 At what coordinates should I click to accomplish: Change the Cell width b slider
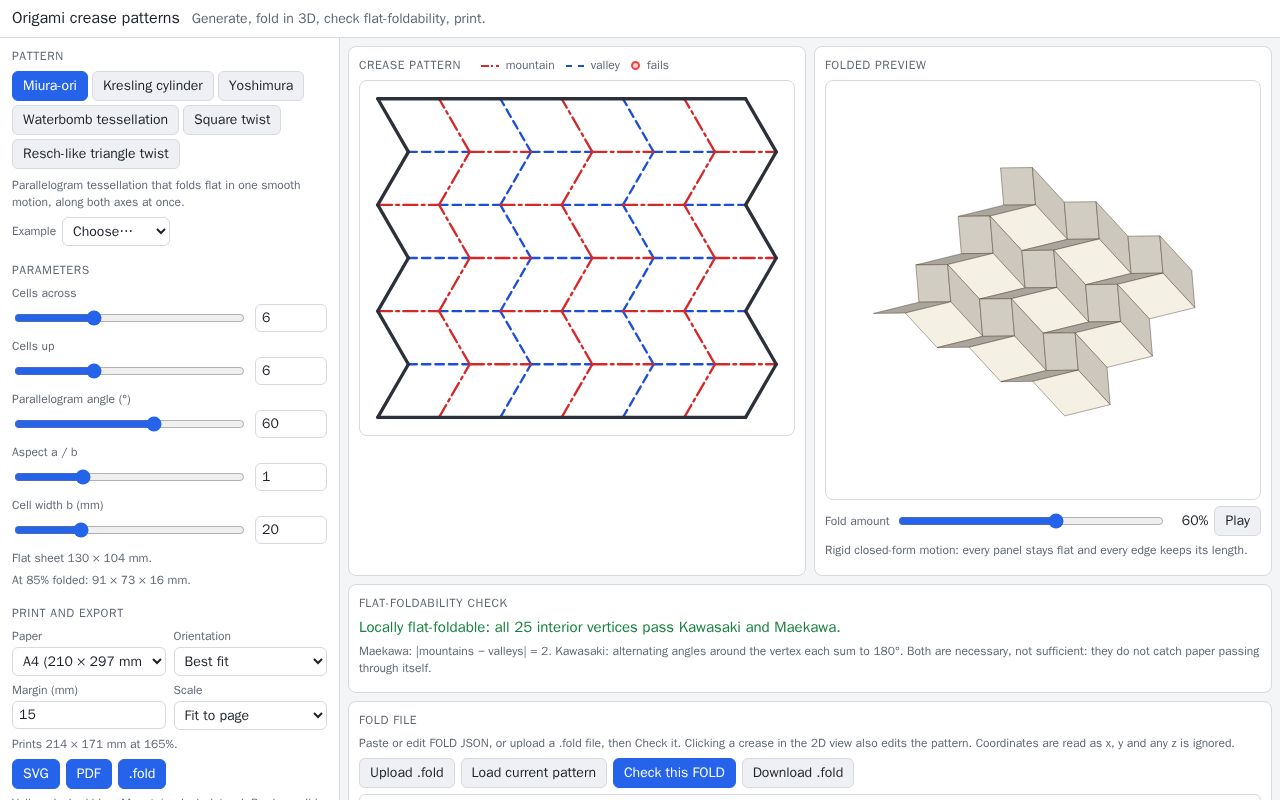click(x=129, y=530)
